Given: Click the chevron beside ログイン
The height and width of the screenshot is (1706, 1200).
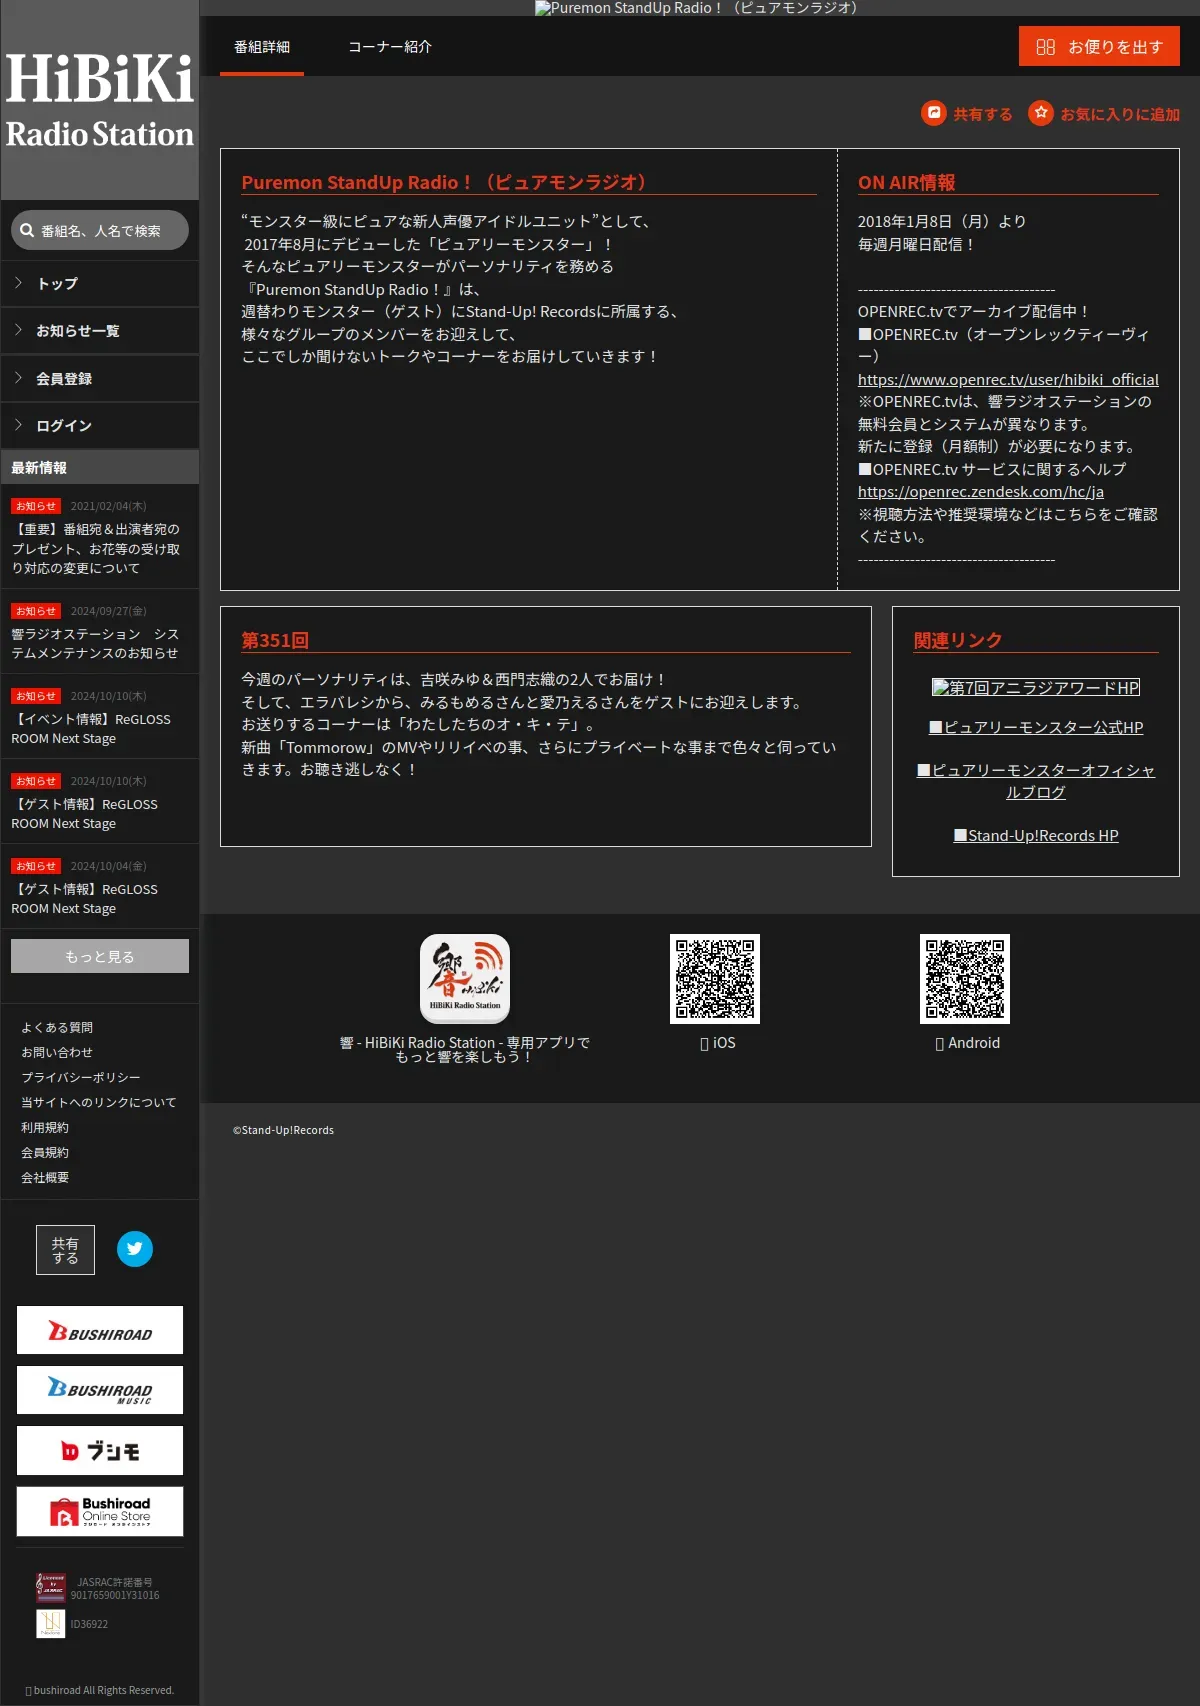Looking at the screenshot, I should (19, 425).
